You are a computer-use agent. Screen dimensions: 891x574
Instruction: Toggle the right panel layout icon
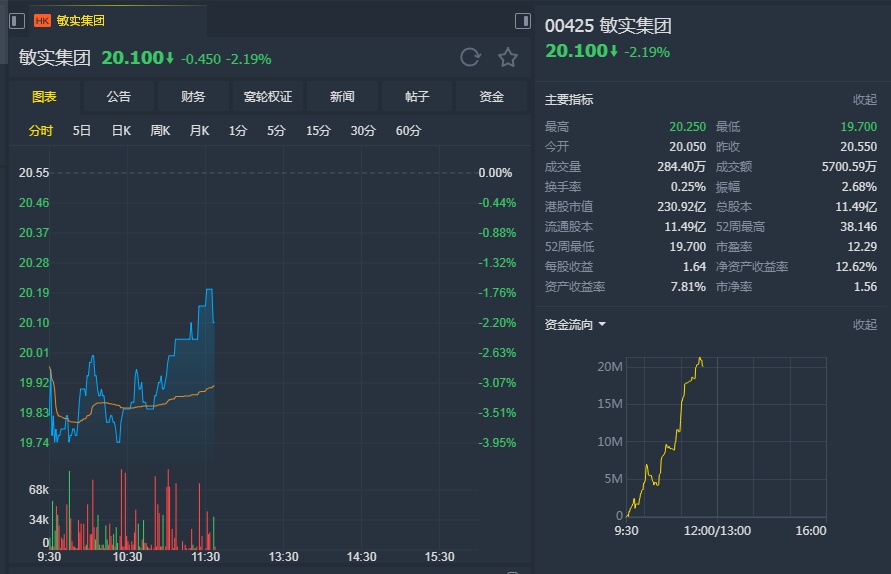tap(523, 21)
